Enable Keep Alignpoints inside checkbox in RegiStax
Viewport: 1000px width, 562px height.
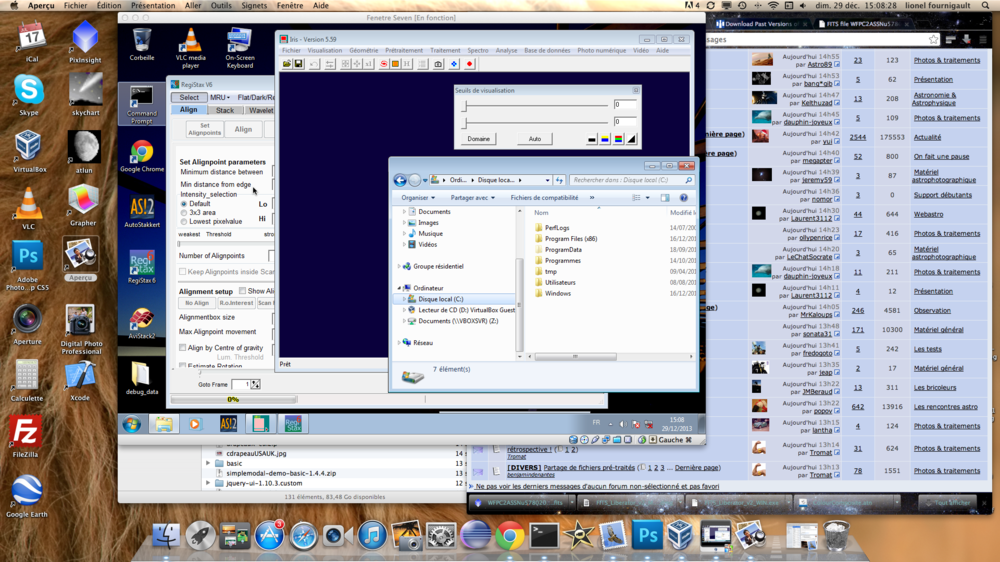pos(183,272)
